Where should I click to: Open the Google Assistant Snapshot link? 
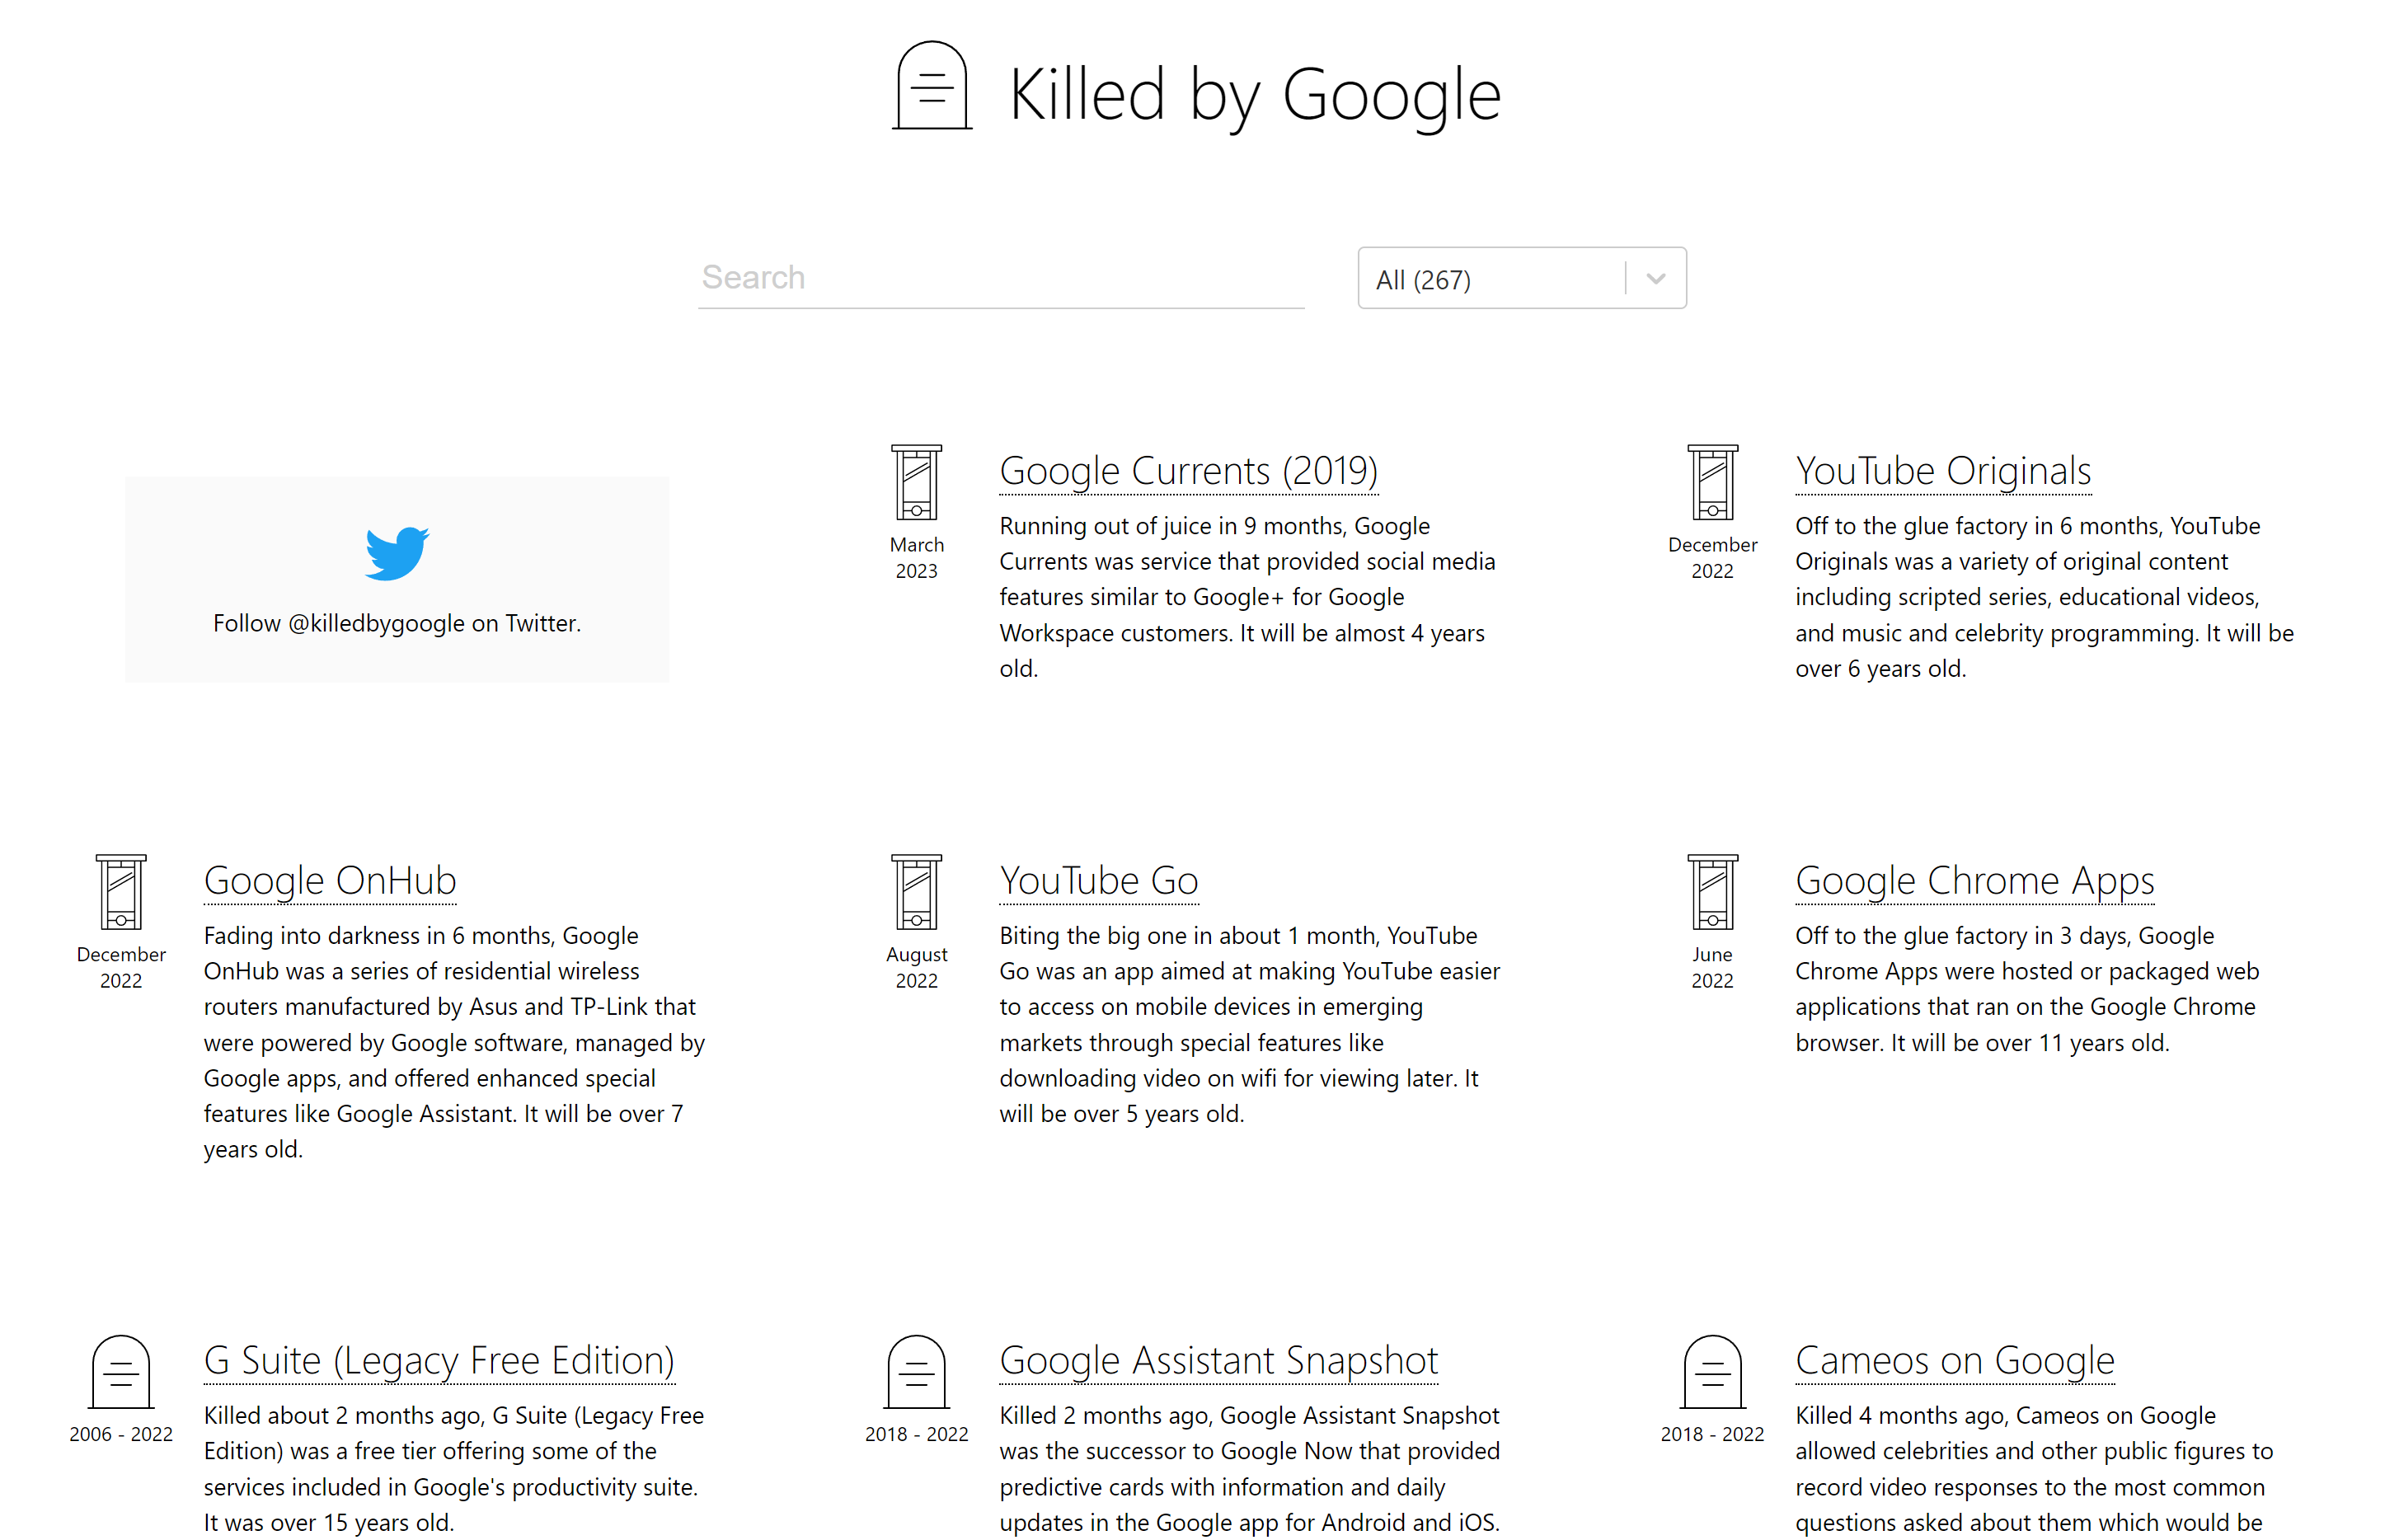click(x=1218, y=1360)
